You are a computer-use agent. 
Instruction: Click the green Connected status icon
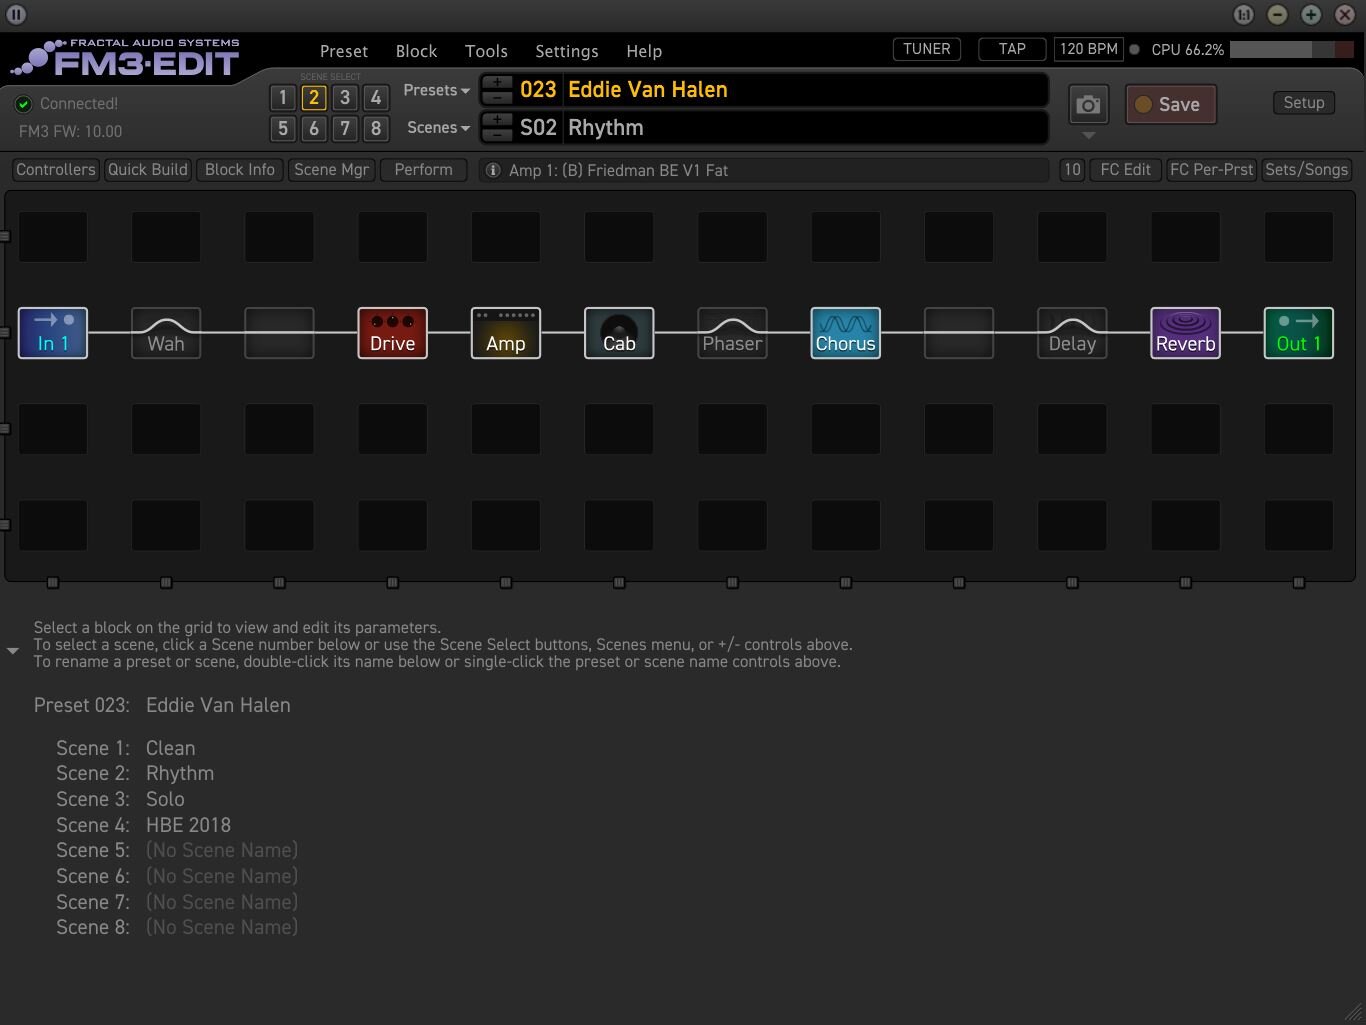pos(23,104)
